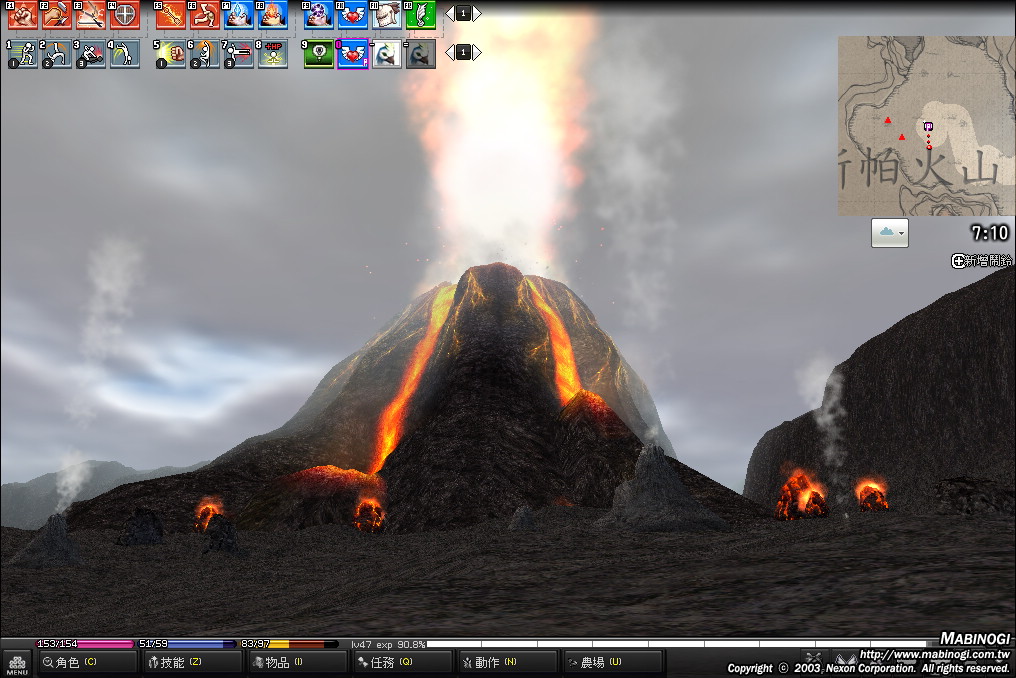Select the F8 firebolt skill icon
The height and width of the screenshot is (678, 1016).
point(272,14)
